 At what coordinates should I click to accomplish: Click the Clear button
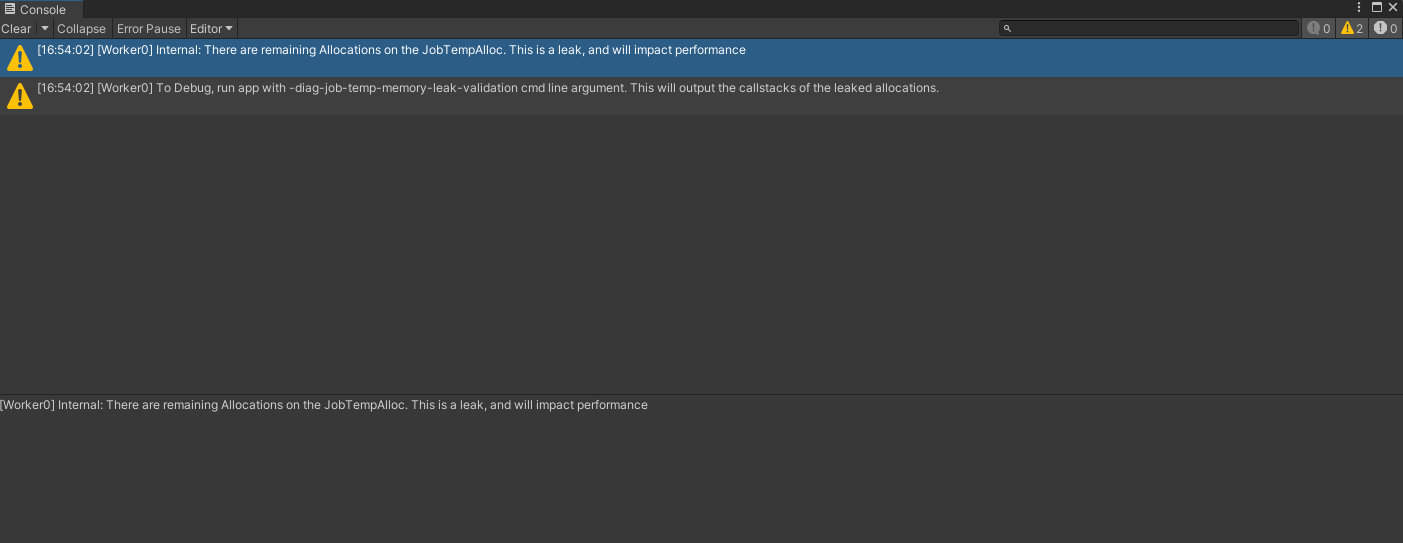(17, 29)
